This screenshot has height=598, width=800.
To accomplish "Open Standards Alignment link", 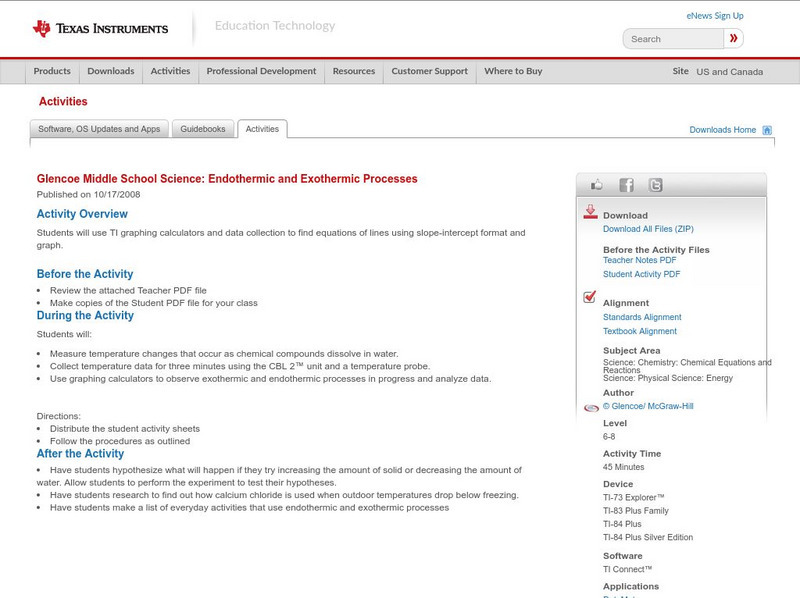I will click(x=642, y=317).
